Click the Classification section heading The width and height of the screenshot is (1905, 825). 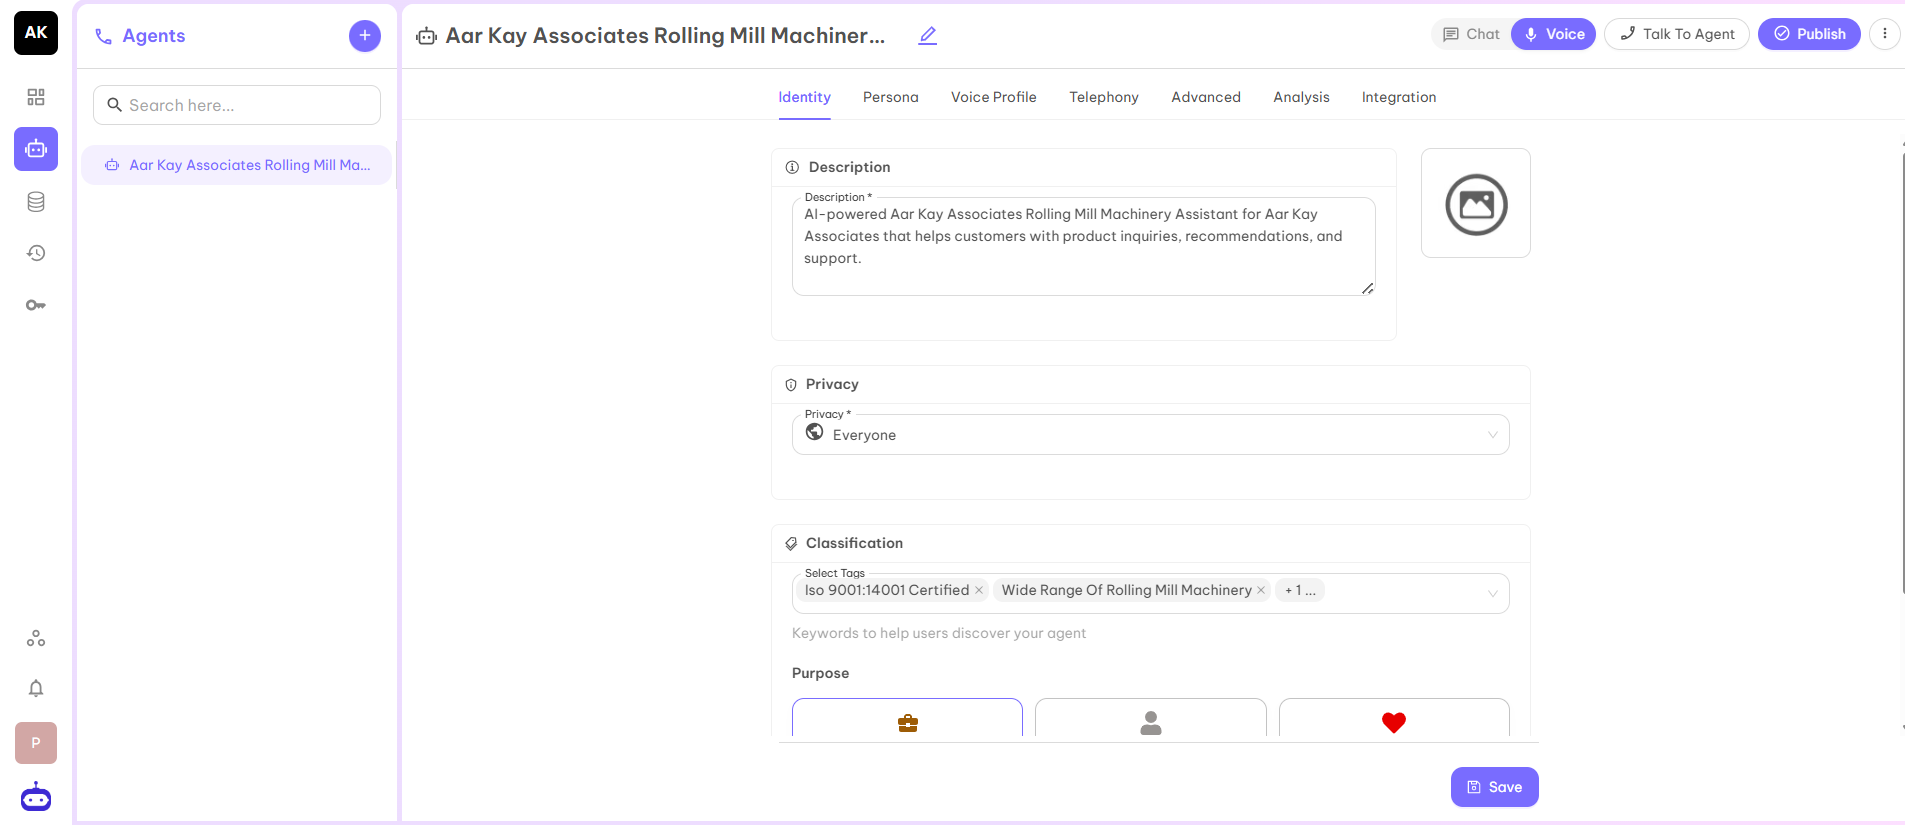(854, 543)
